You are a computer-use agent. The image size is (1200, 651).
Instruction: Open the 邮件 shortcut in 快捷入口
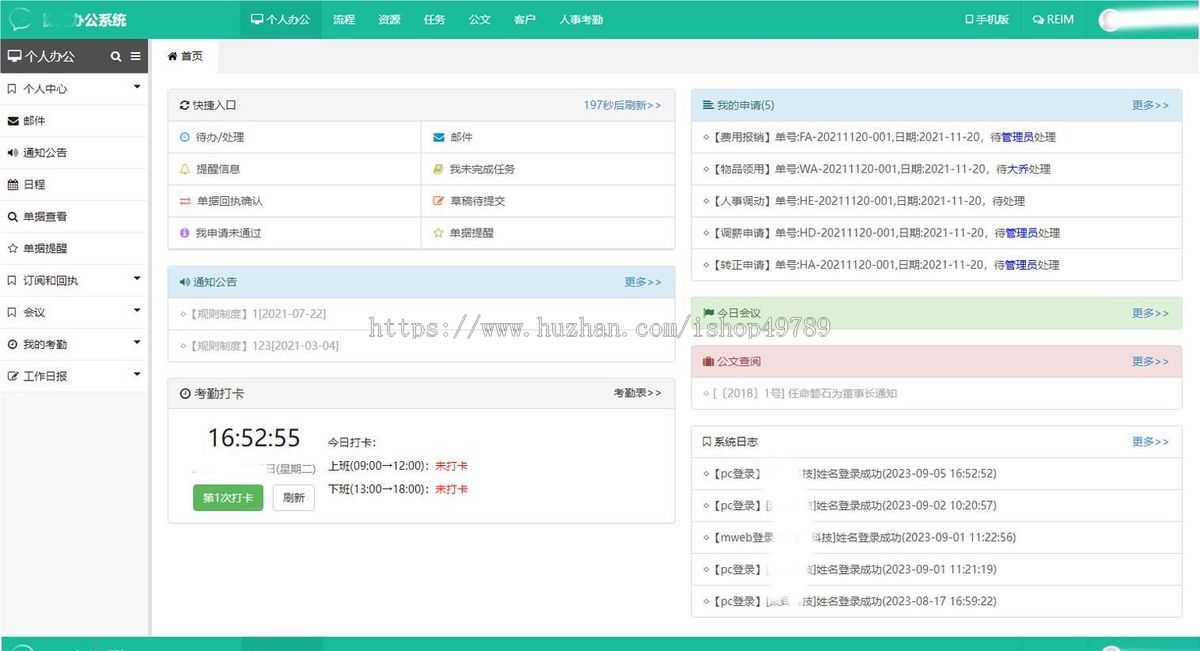pyautogui.click(x=548, y=137)
